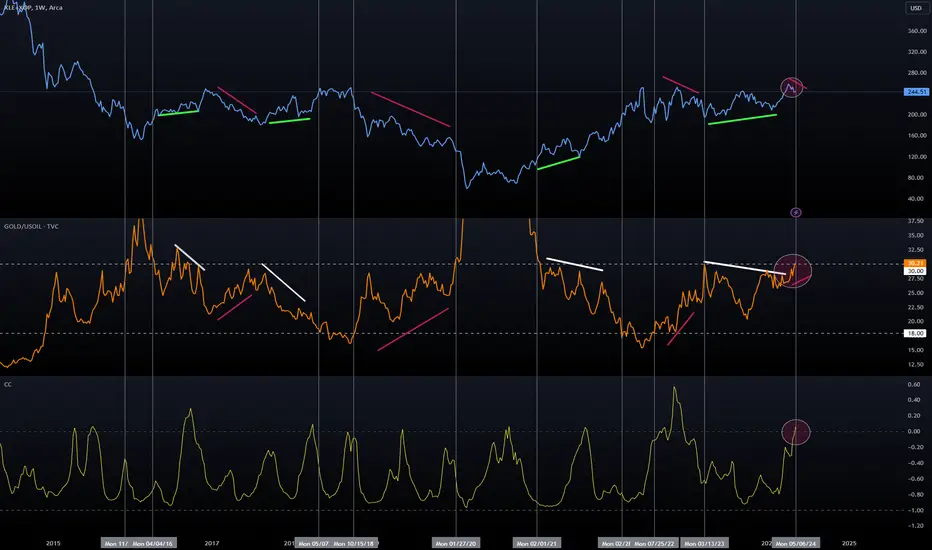Click the -1.20 CC axis value
The height and width of the screenshot is (550, 932).
tap(917, 526)
